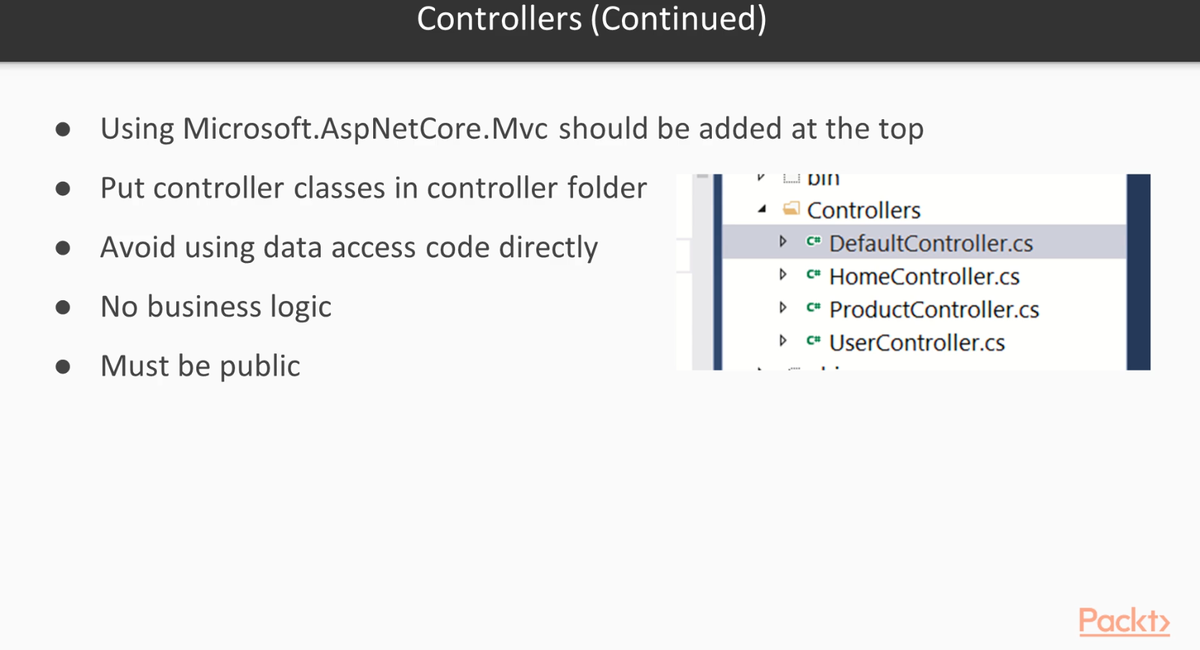Image resolution: width=1200 pixels, height=650 pixels.
Task: Select ProductController.cs file name
Action: [x=934, y=309]
